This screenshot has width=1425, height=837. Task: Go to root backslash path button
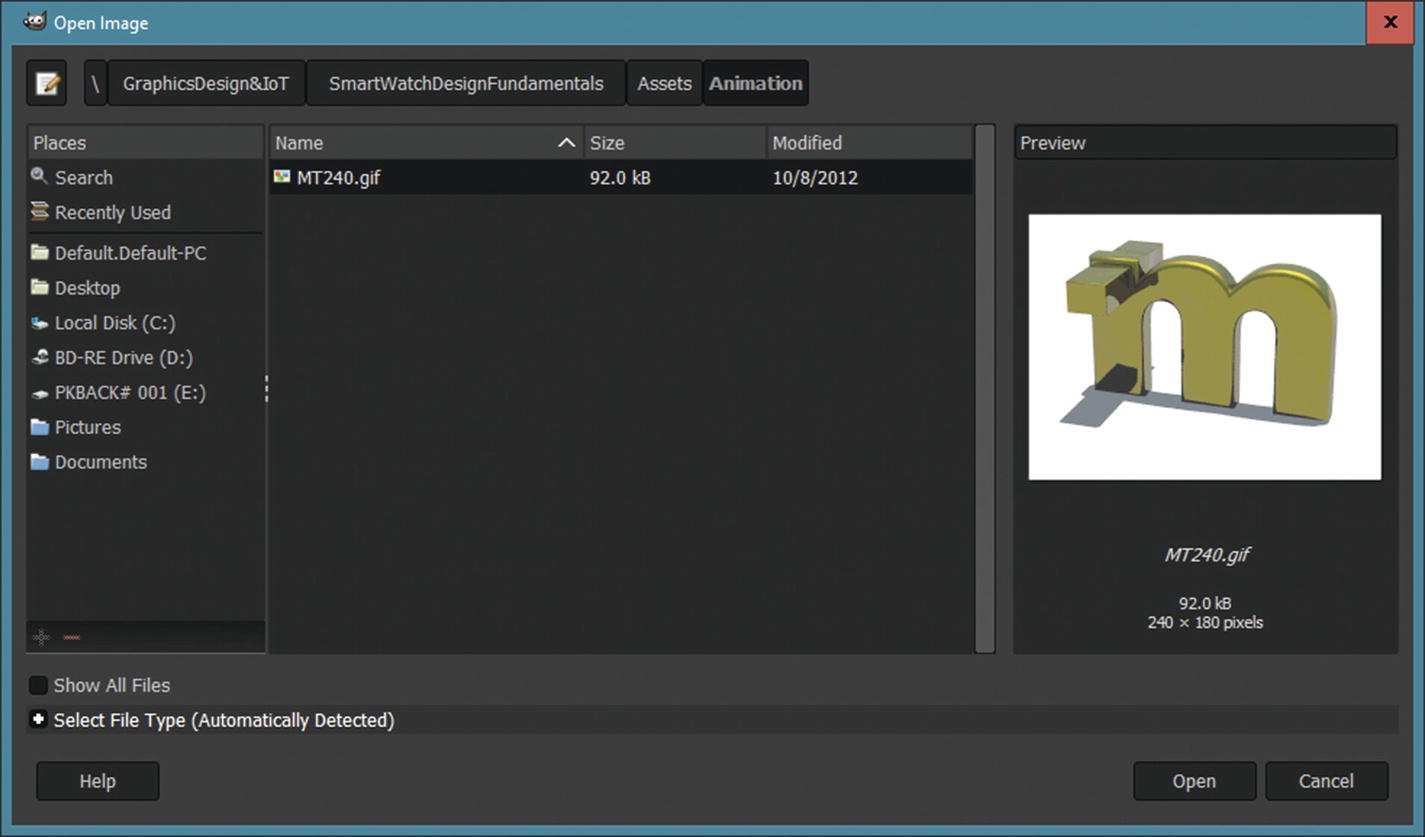95,83
